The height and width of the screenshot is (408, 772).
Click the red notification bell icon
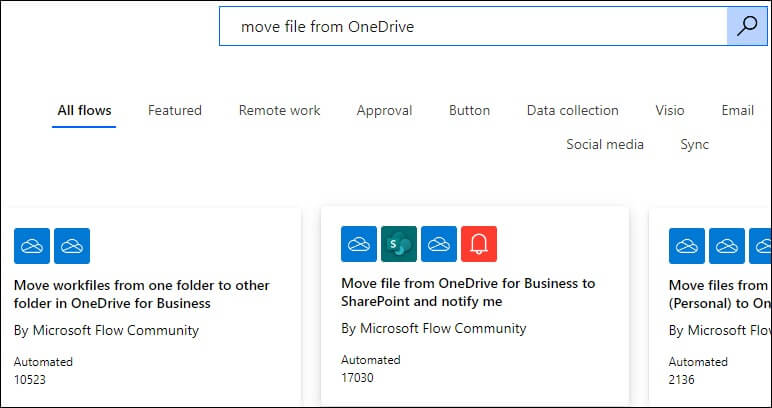(479, 244)
